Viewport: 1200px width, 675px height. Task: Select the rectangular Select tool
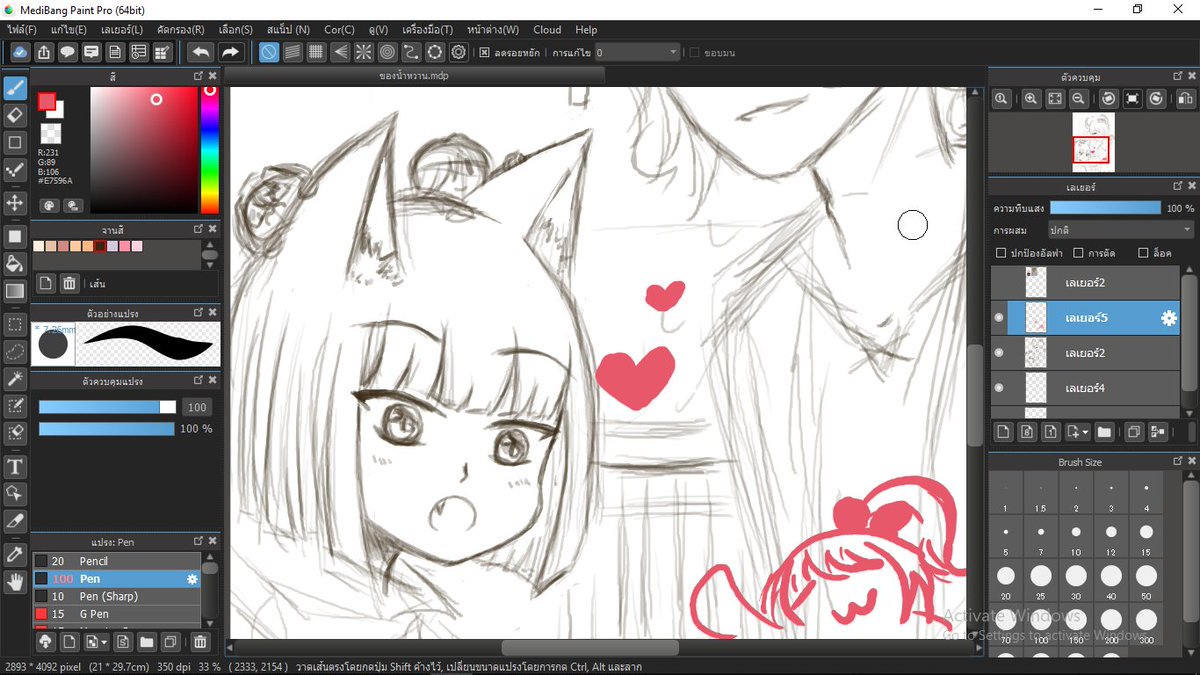[x=15, y=325]
